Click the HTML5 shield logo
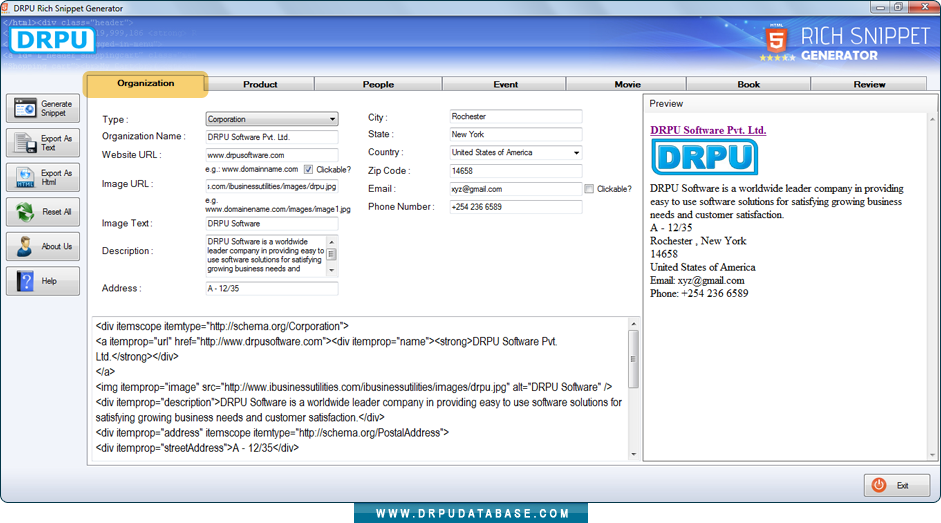This screenshot has height=523, width=941. click(x=776, y=39)
